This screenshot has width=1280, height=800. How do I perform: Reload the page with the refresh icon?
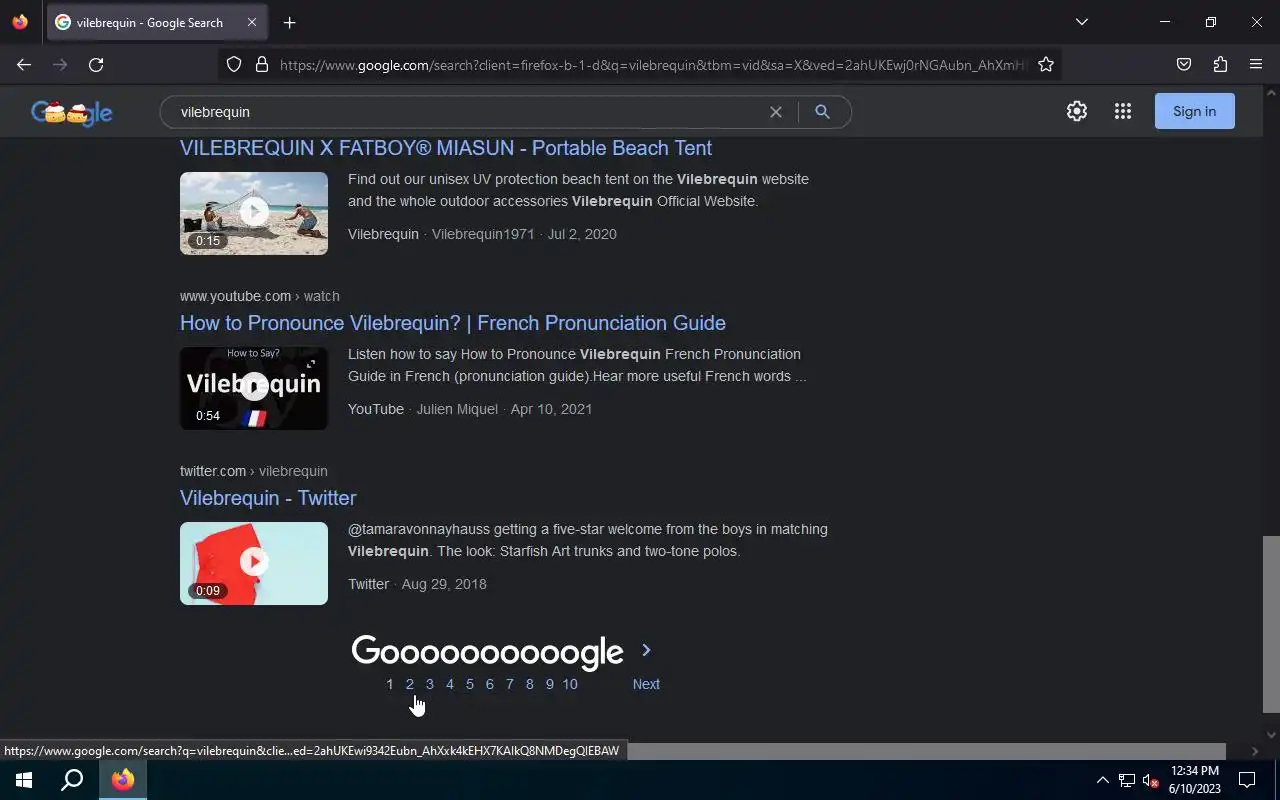click(x=96, y=65)
